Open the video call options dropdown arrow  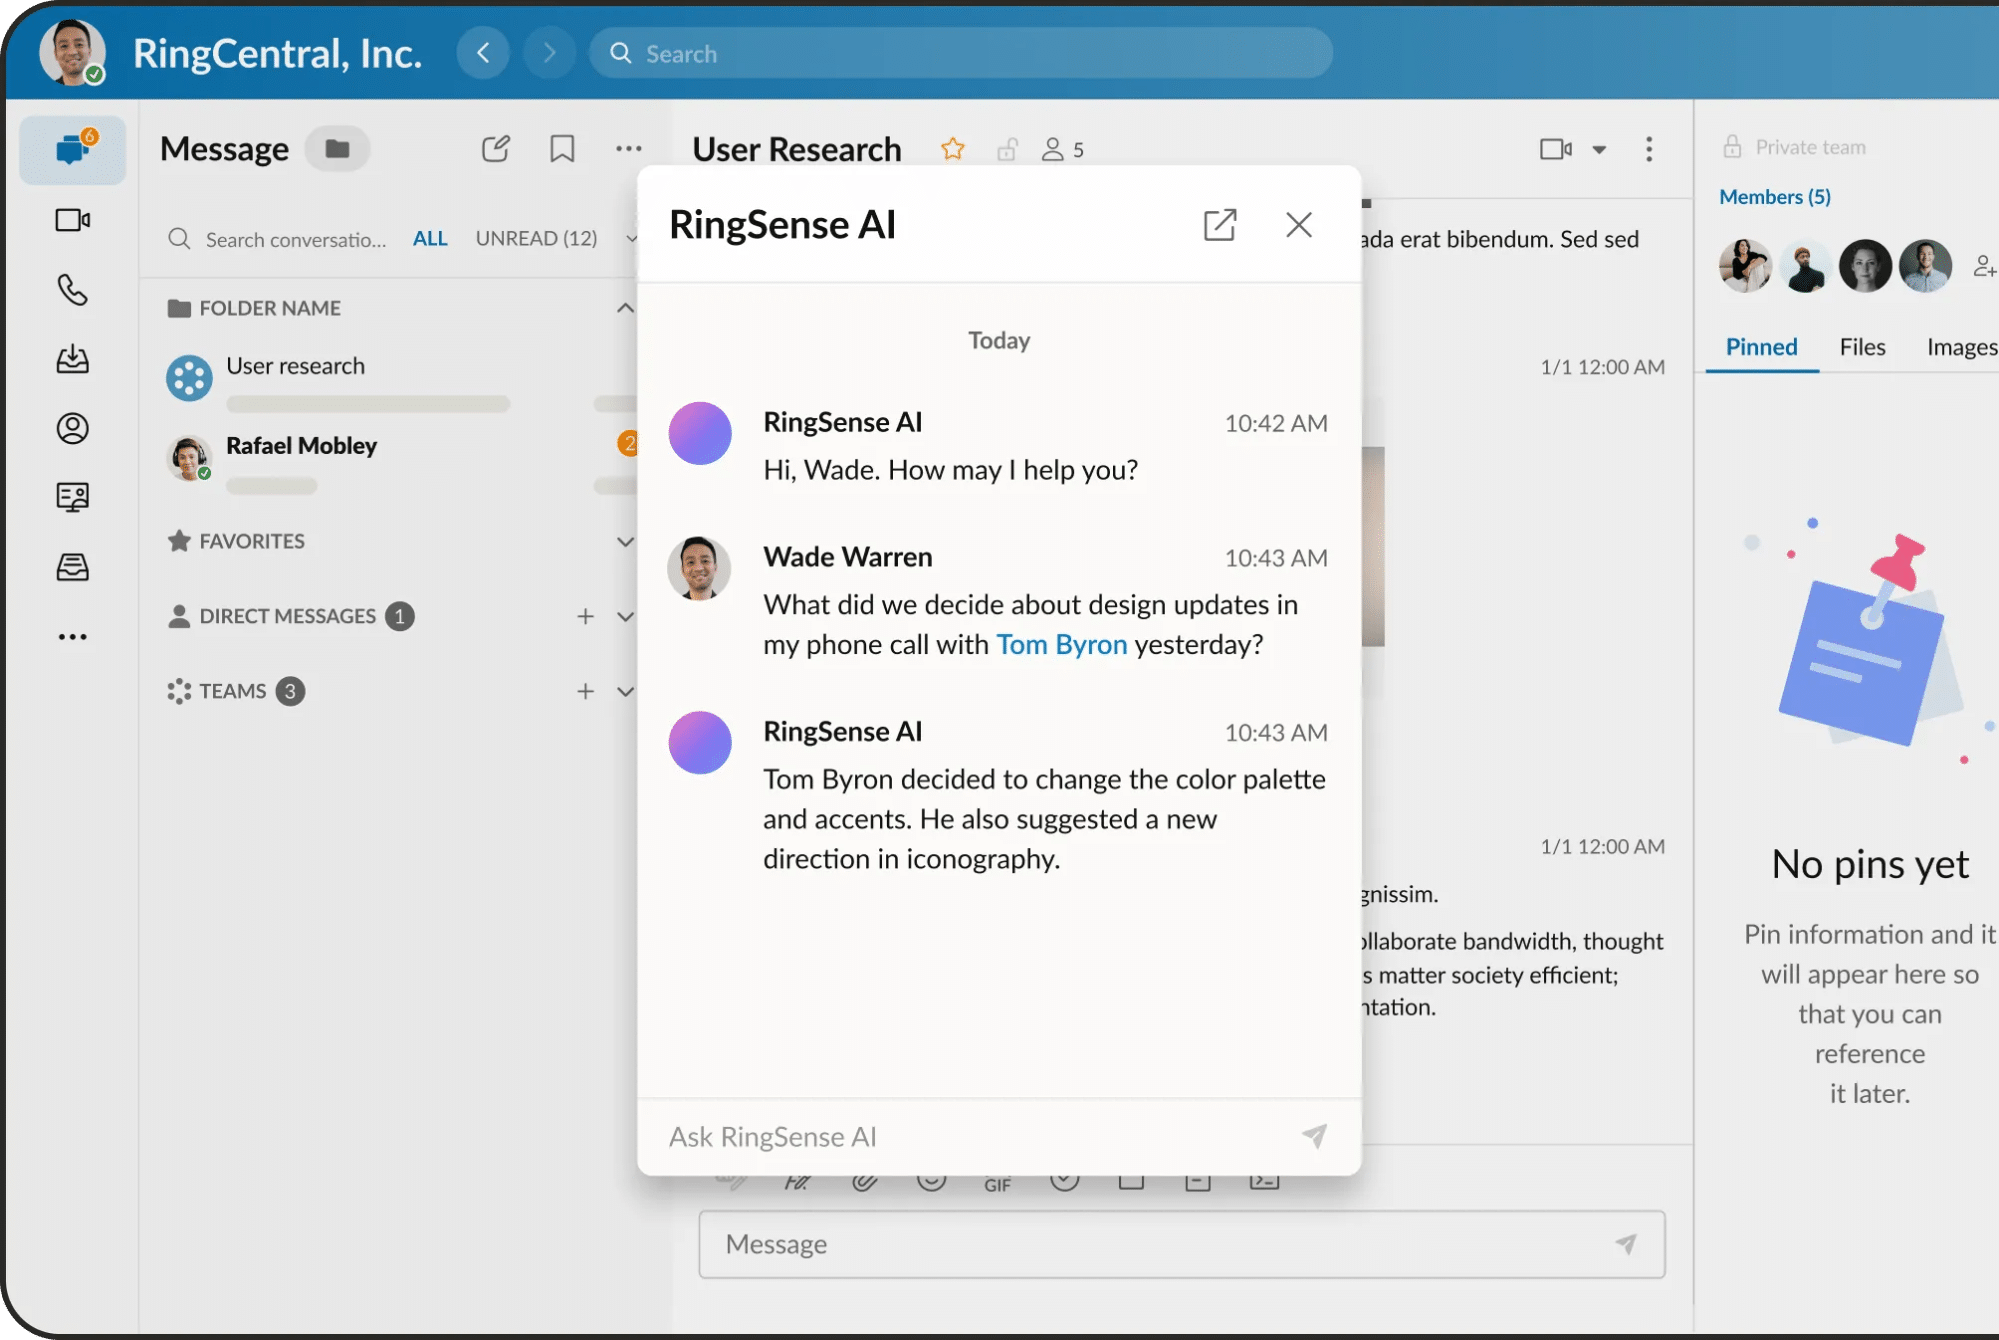(x=1601, y=149)
